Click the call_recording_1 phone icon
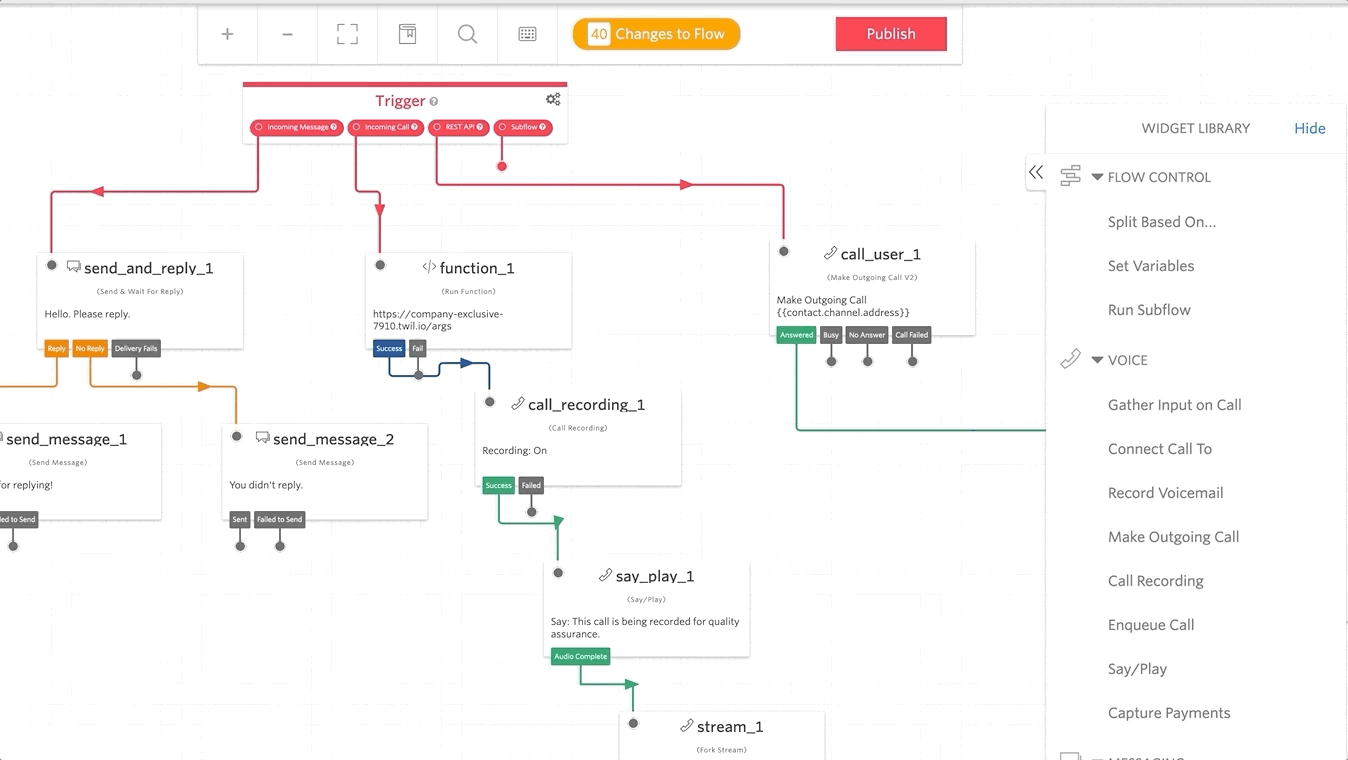Screen dimensions: 1348x760 (517, 404)
